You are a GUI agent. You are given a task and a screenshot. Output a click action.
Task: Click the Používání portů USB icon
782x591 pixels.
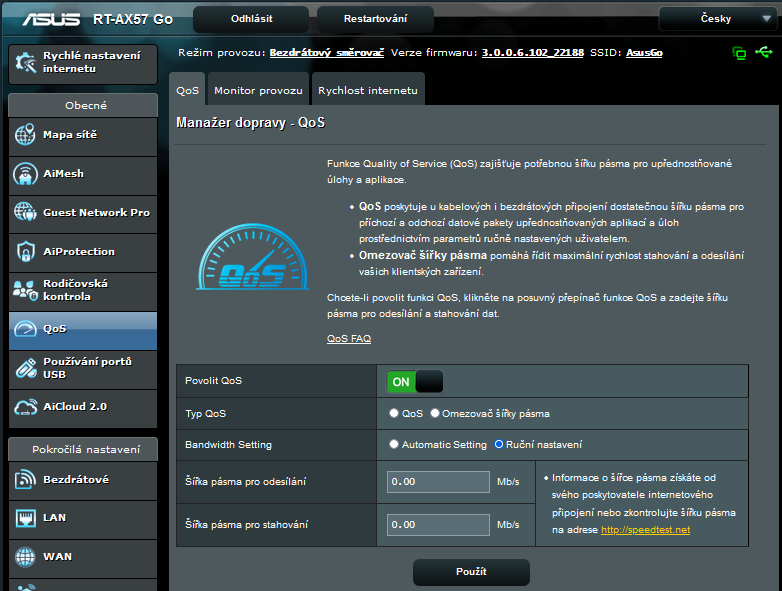[26, 368]
